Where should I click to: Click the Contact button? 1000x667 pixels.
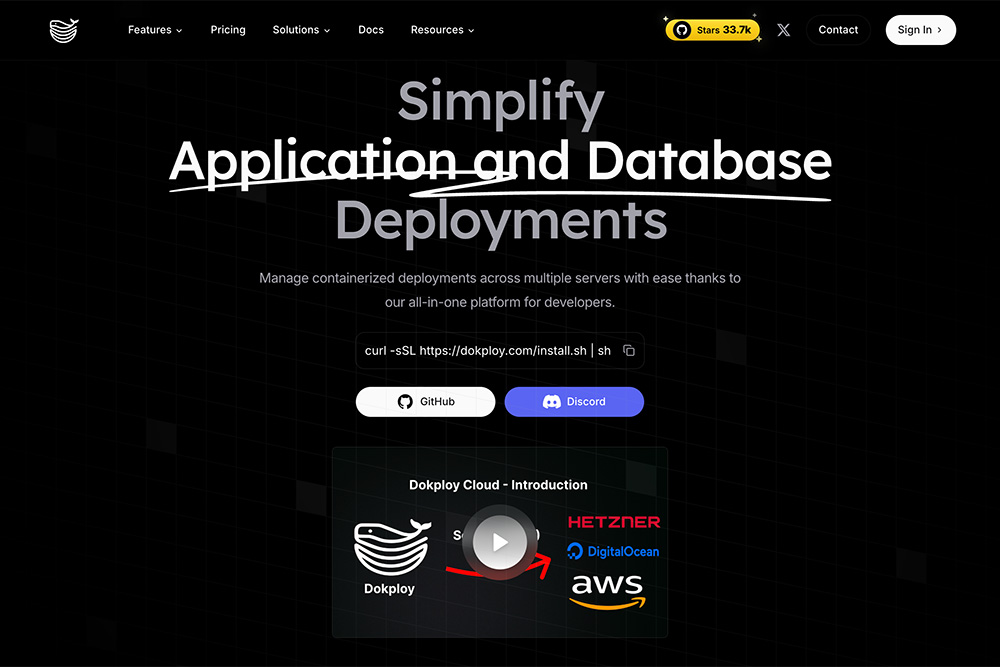click(838, 30)
